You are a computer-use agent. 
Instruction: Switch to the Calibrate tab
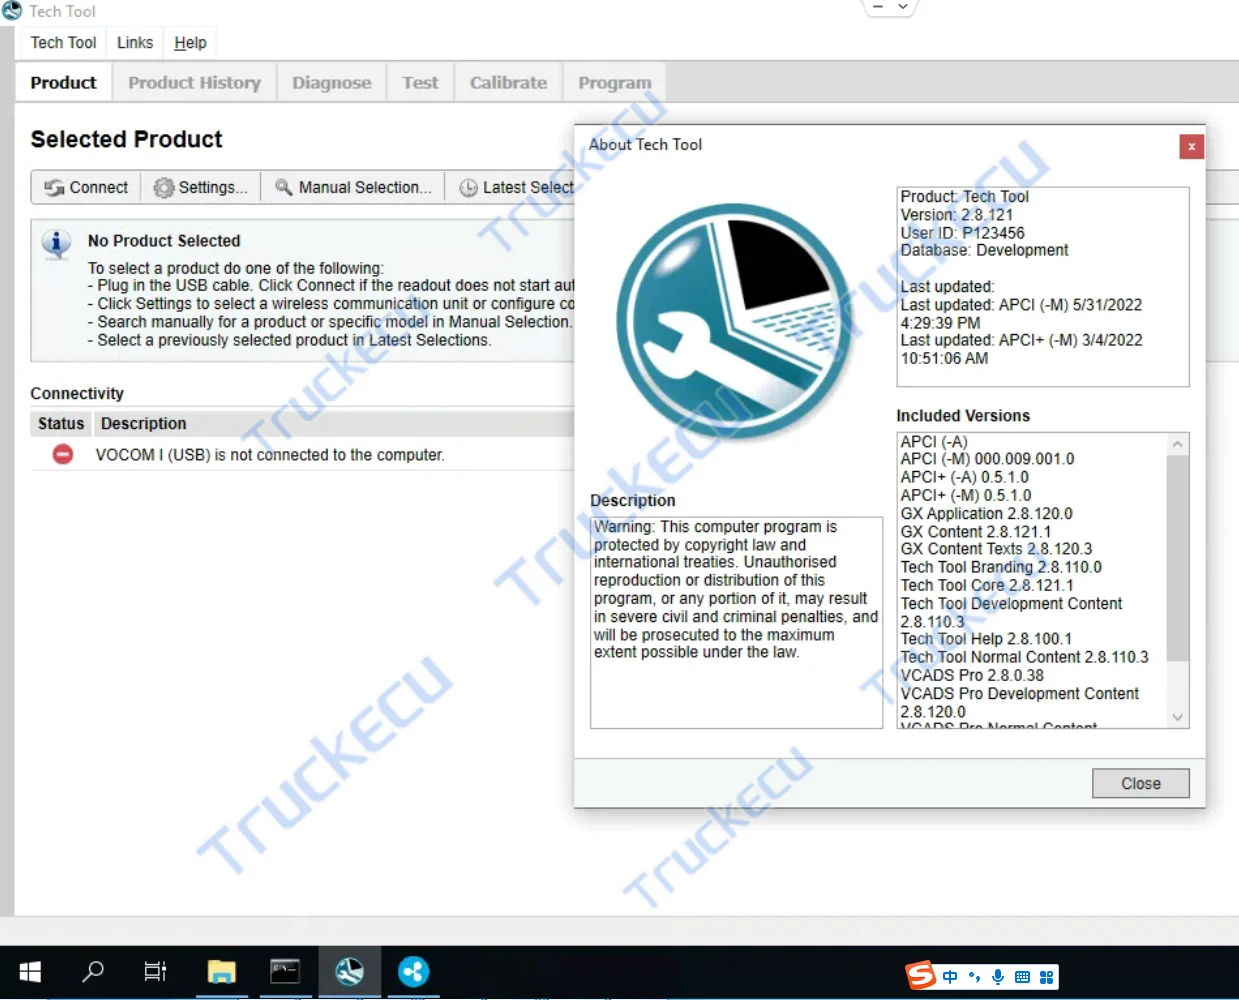pos(508,82)
